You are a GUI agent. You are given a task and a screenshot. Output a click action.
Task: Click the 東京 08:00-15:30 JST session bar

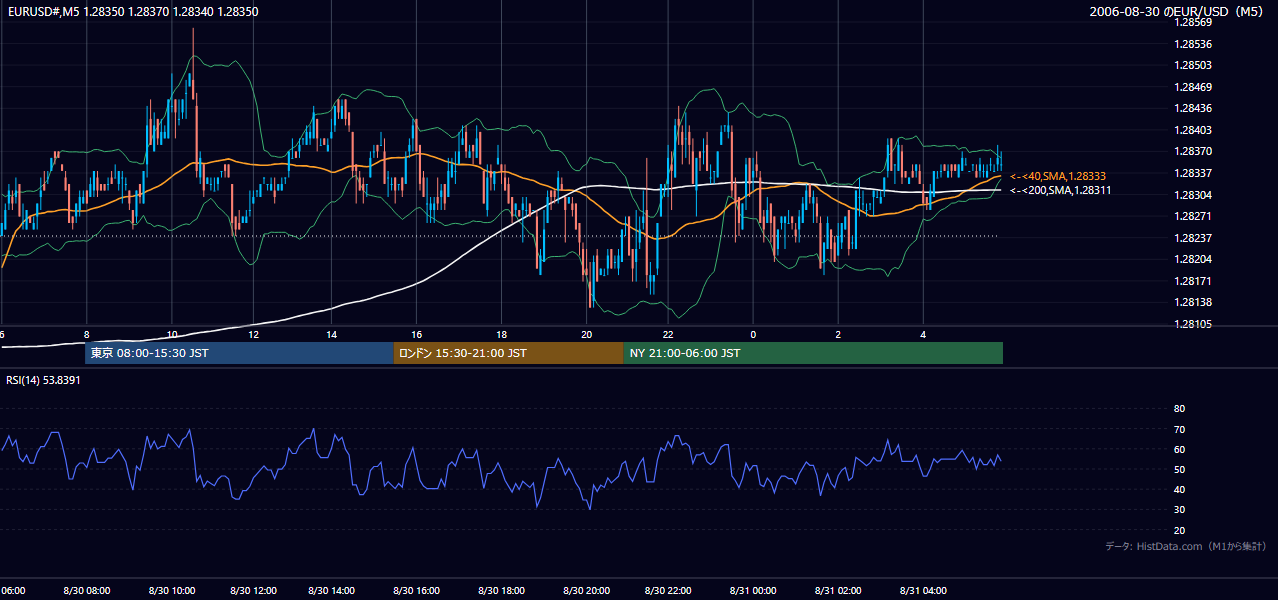239,353
